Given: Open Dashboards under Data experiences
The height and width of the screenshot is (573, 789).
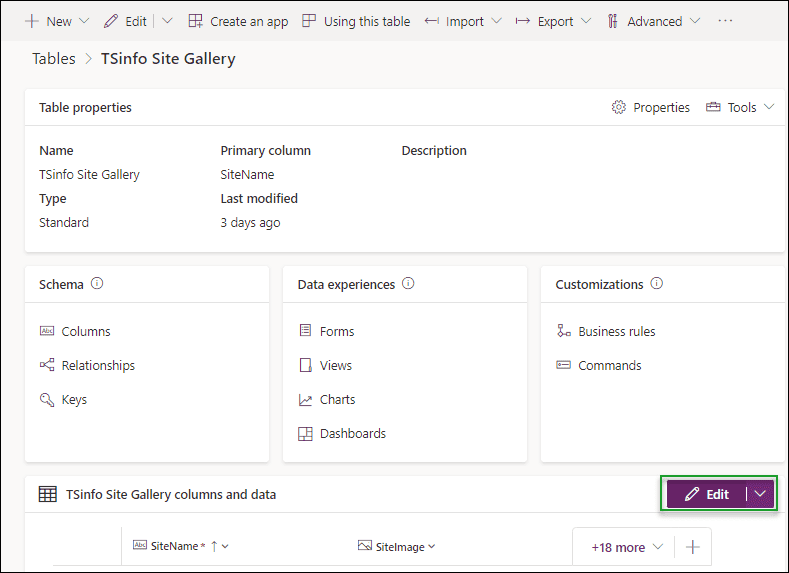Looking at the screenshot, I should (353, 434).
